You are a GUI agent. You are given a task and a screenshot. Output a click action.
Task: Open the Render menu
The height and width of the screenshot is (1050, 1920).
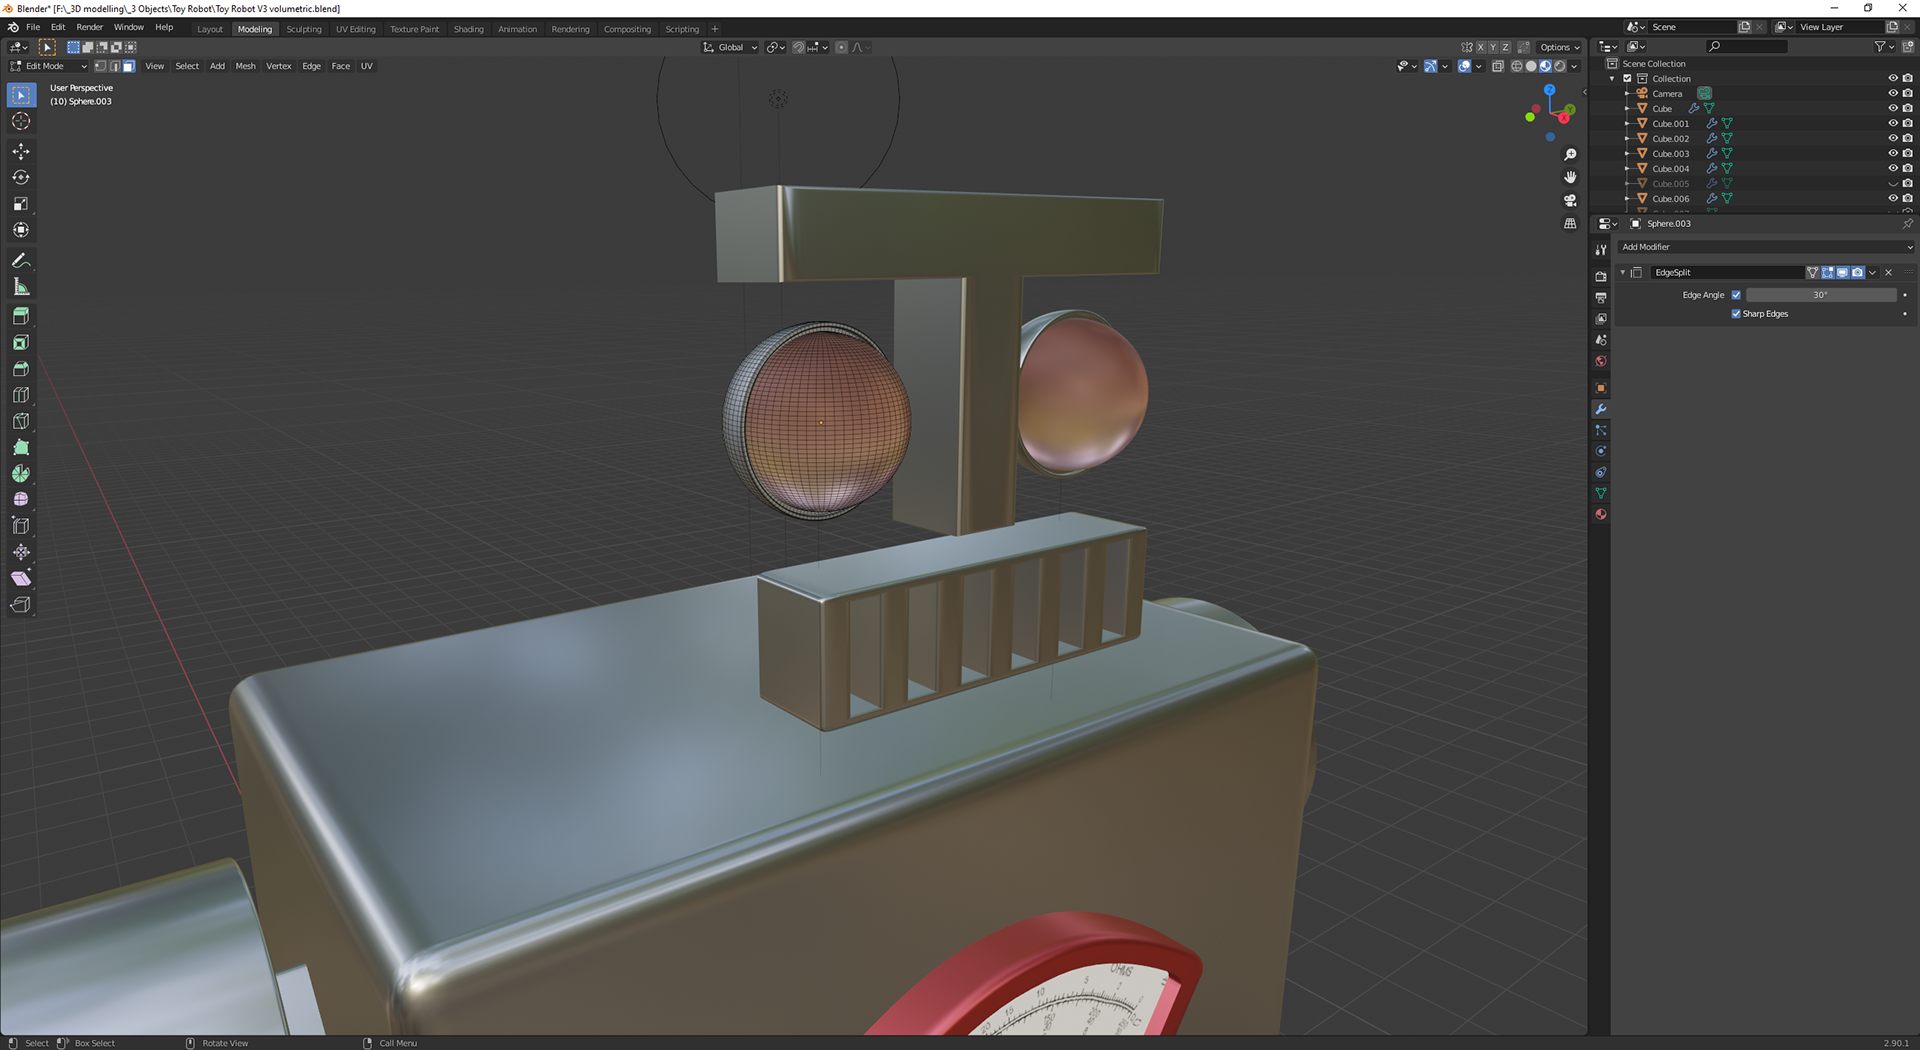tap(90, 27)
